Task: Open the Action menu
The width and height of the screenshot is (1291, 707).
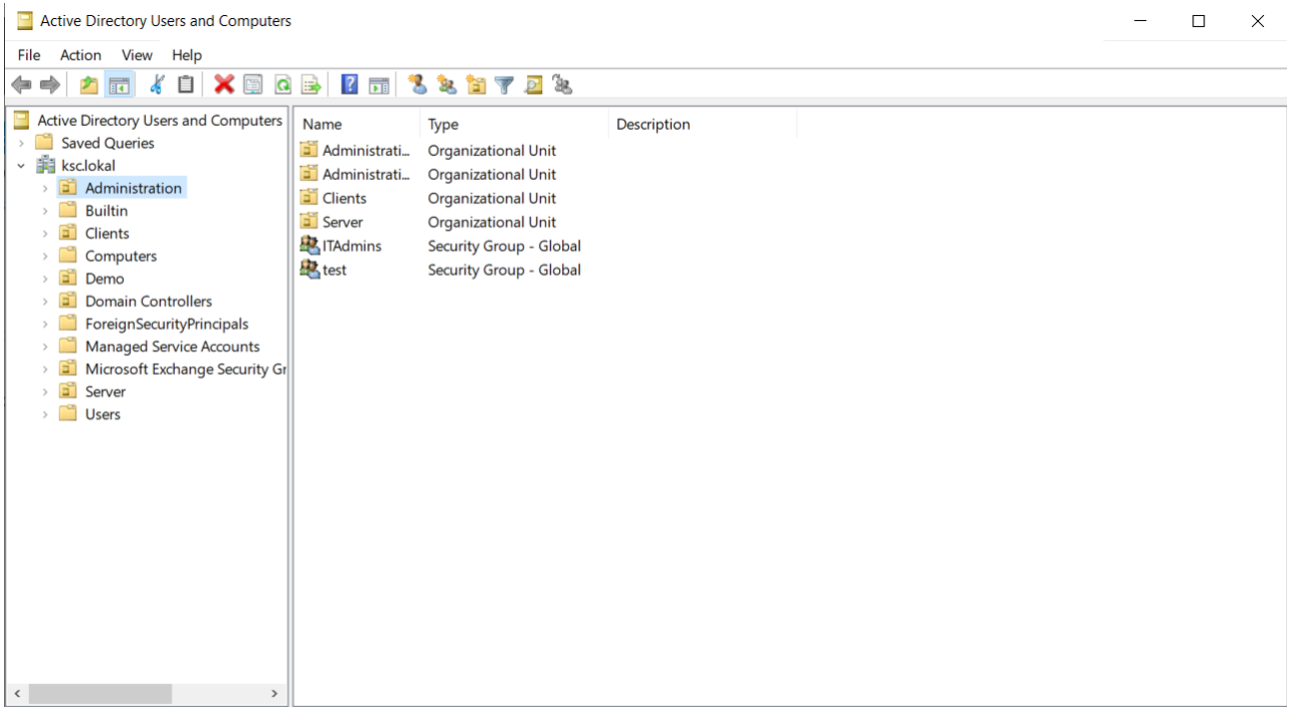Action: tap(80, 55)
